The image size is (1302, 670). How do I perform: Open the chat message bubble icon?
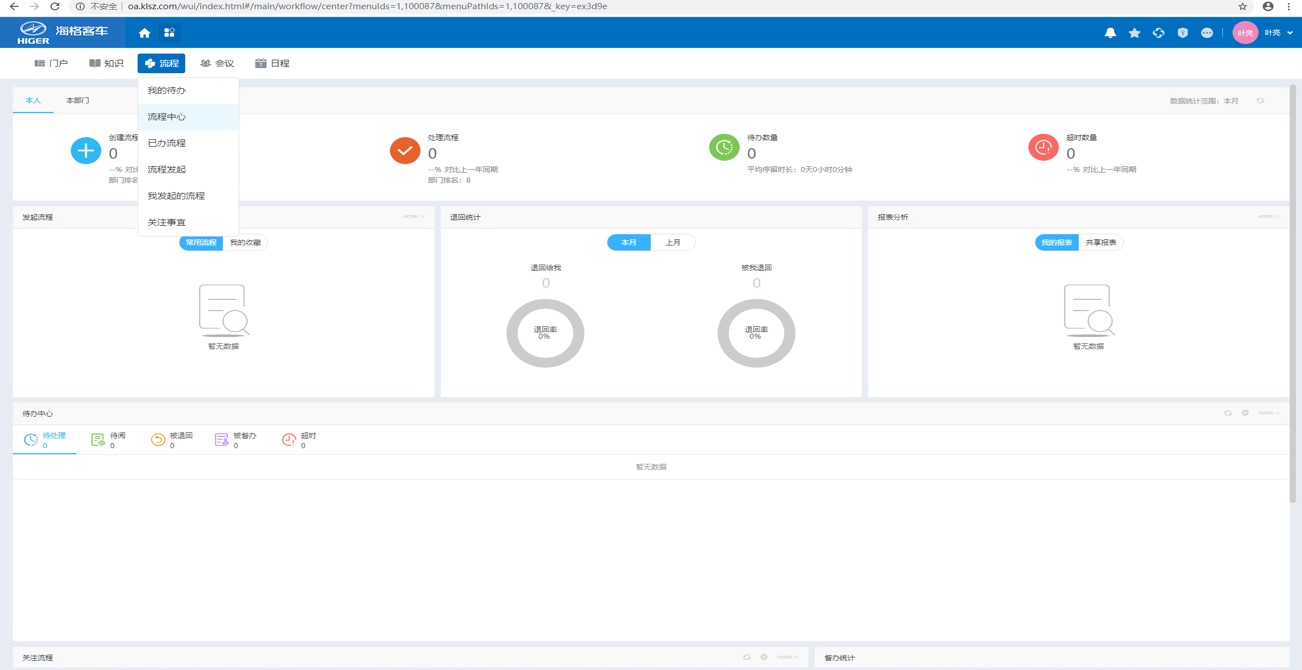click(x=1206, y=33)
